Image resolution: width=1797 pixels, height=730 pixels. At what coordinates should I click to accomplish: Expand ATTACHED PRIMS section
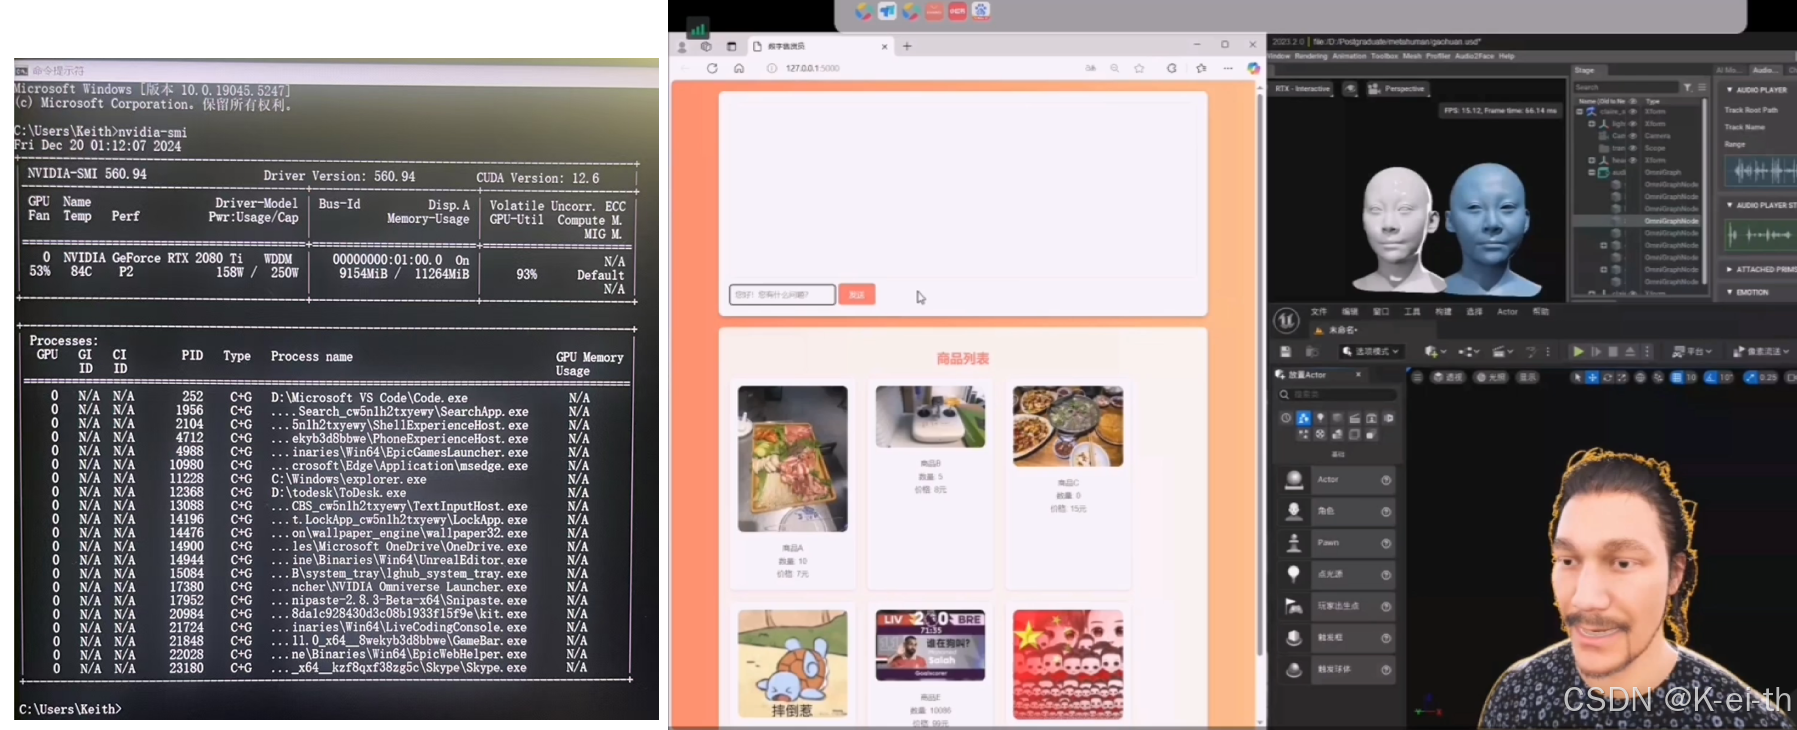pyautogui.click(x=1730, y=270)
